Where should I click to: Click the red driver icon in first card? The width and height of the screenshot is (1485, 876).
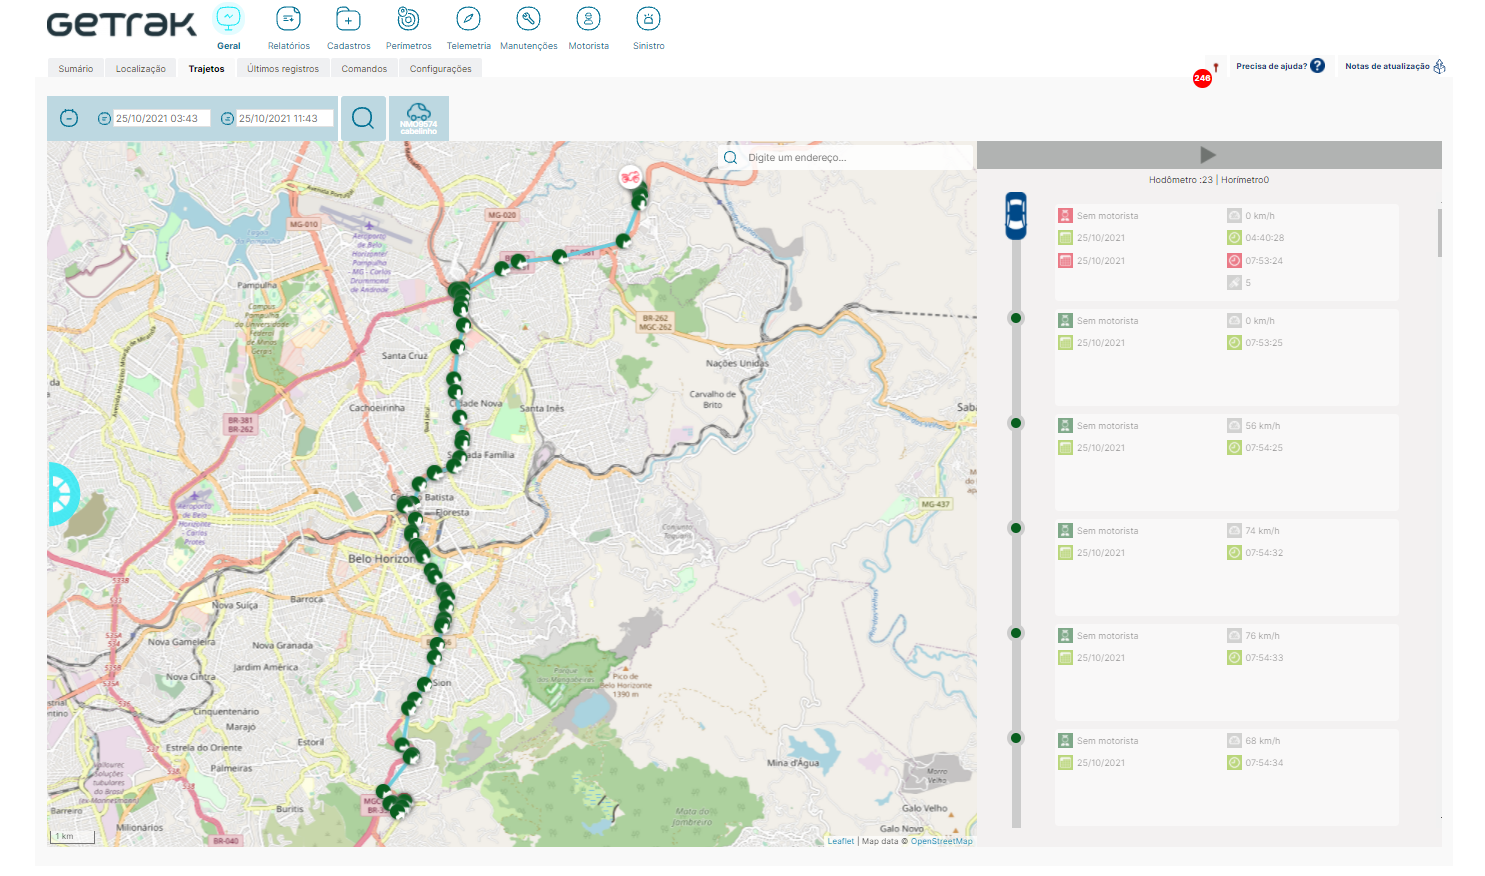1065,215
